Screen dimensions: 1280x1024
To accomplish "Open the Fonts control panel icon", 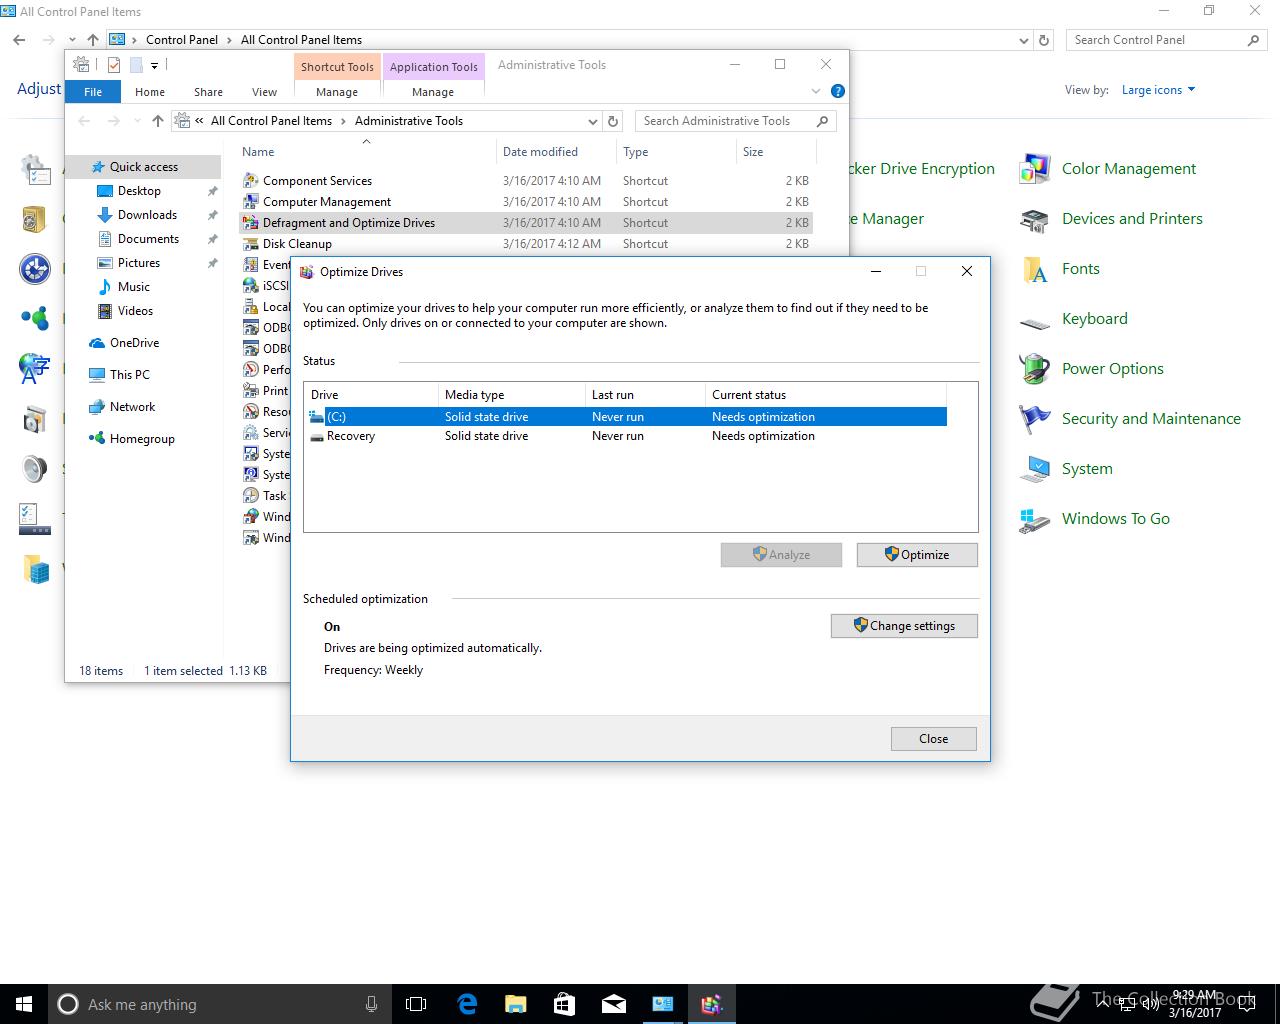I will tap(1035, 269).
